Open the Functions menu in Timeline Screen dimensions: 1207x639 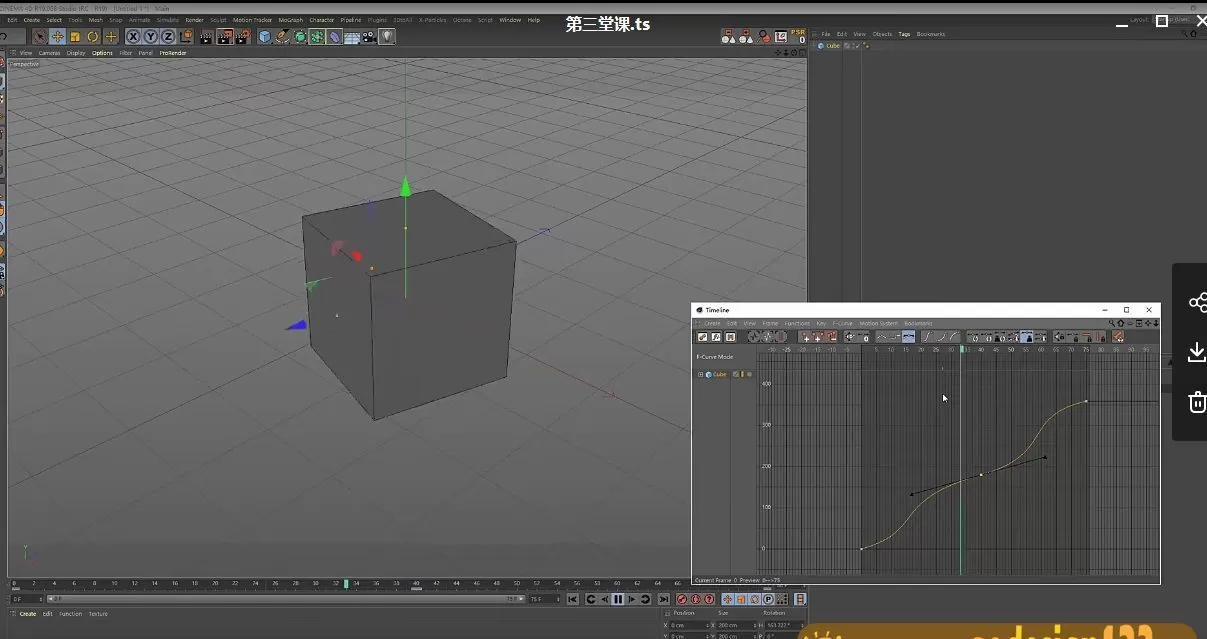[x=797, y=324]
